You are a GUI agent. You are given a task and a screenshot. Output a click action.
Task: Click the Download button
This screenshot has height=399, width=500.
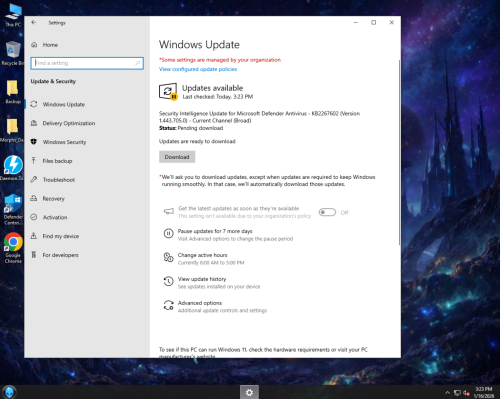[177, 157]
